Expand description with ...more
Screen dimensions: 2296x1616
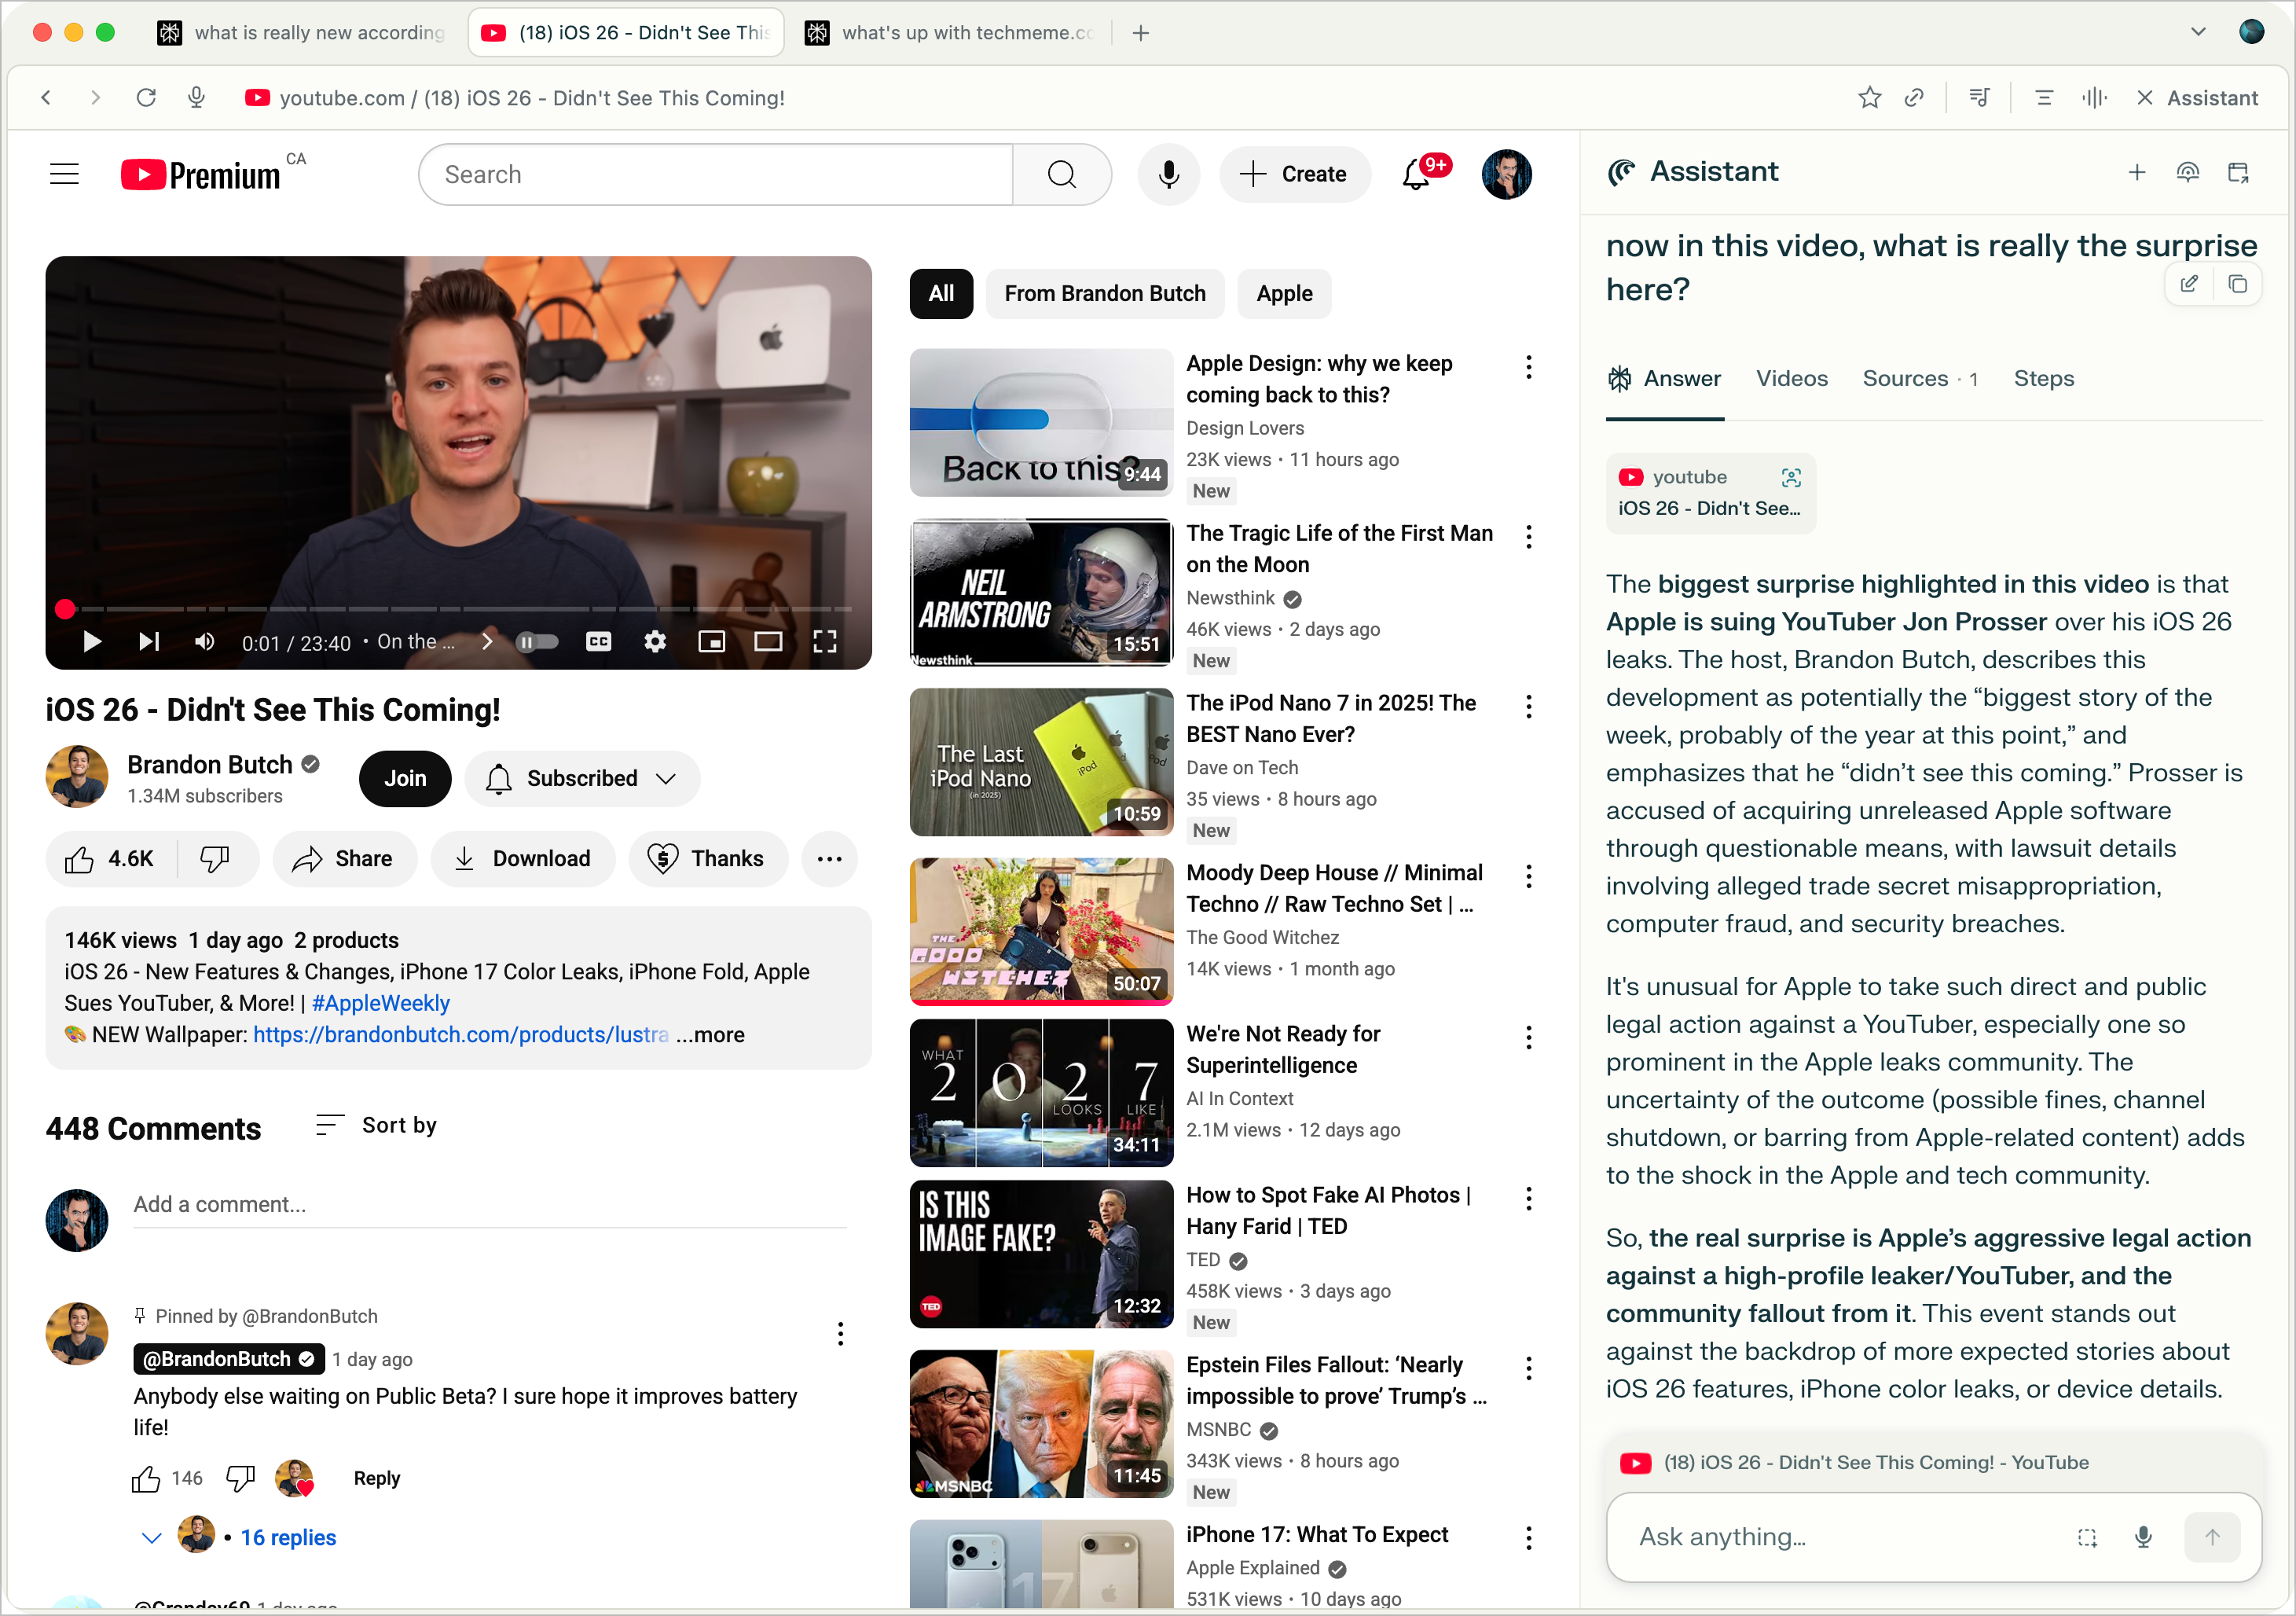[x=710, y=1034]
